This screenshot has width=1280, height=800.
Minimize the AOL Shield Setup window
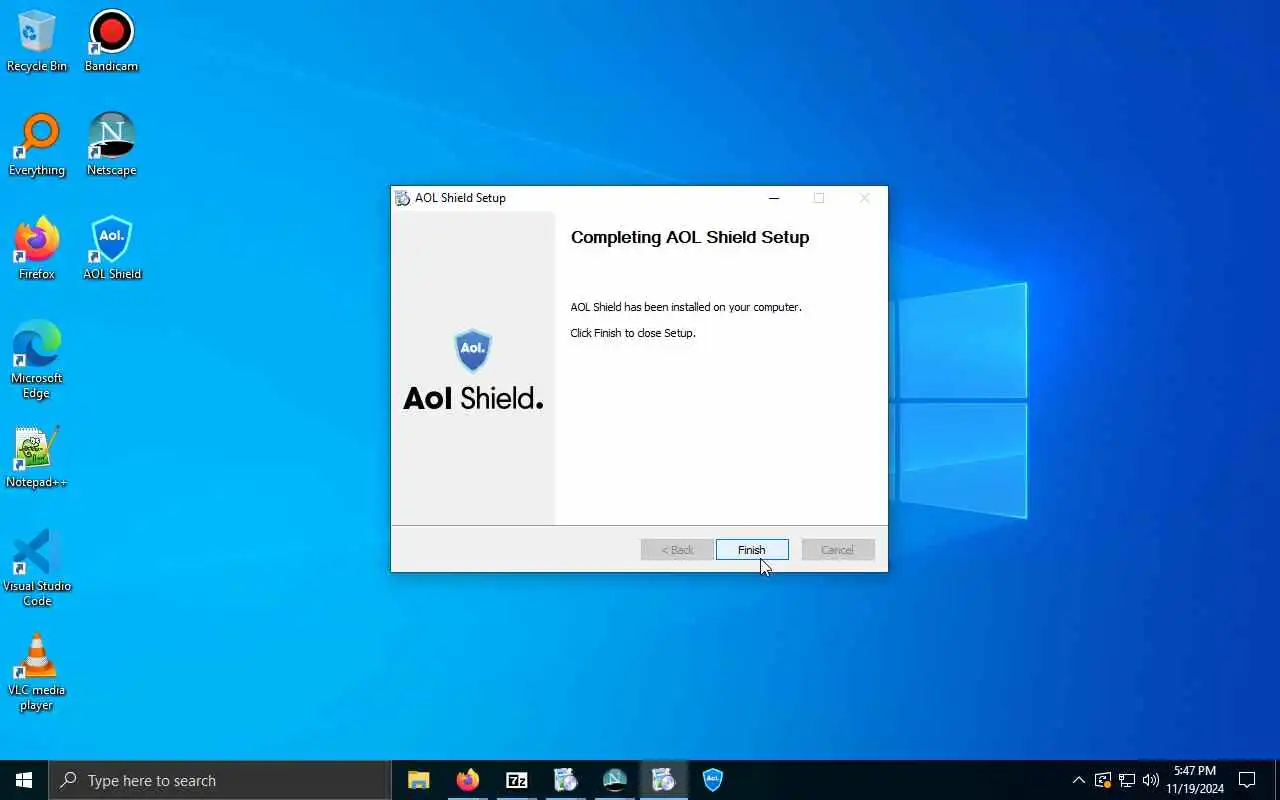[x=773, y=198]
